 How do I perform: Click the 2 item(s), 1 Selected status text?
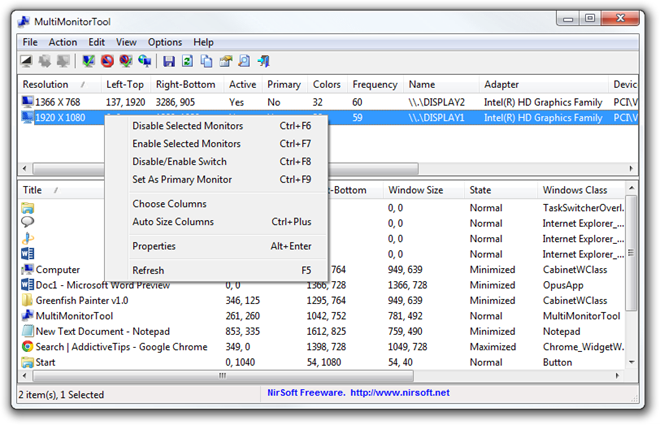61,395
